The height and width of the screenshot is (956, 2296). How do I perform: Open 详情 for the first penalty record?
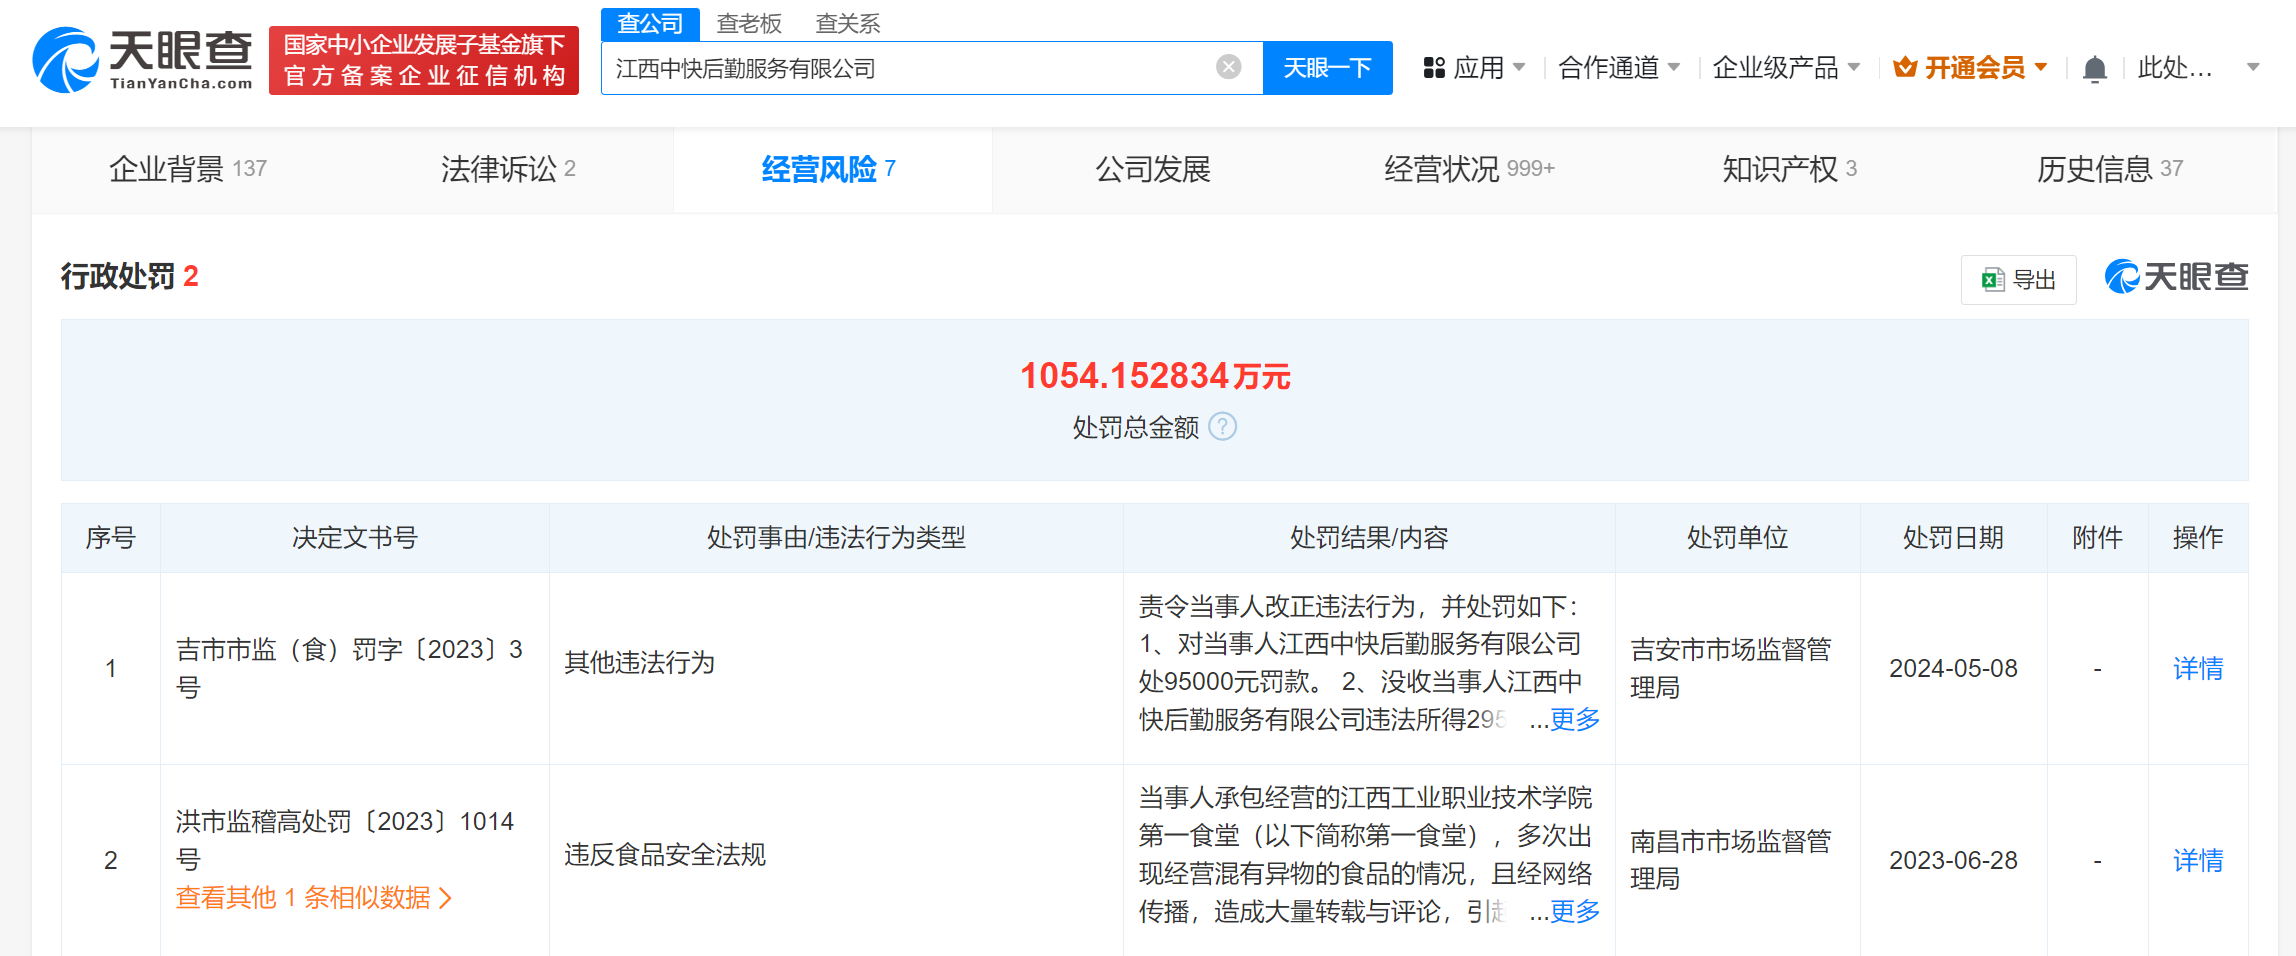point(2197,668)
